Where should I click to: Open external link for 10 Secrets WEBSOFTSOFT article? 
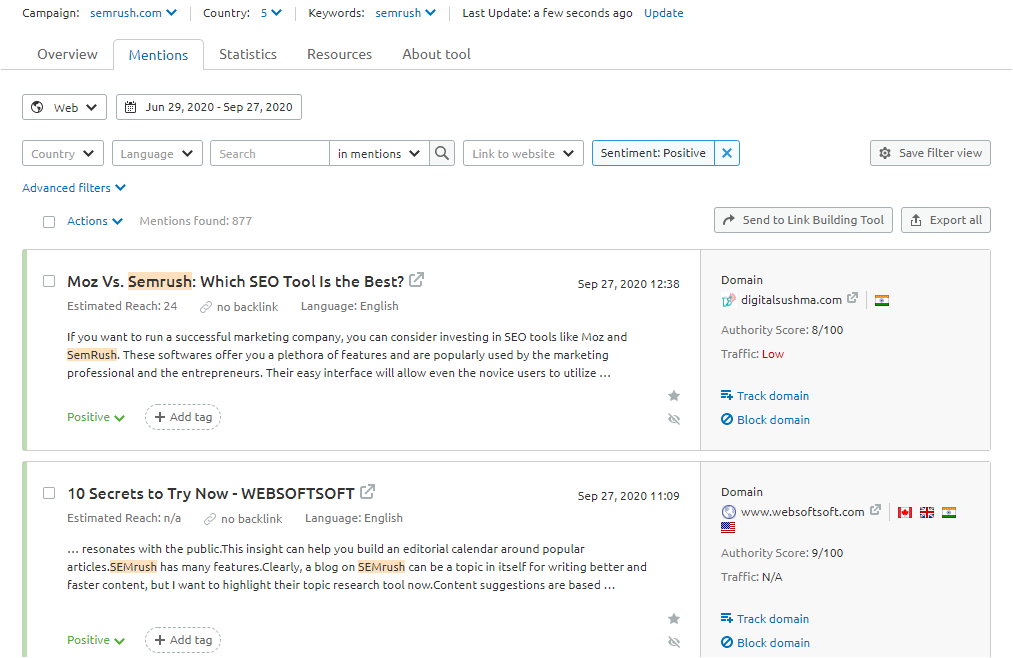tap(368, 492)
